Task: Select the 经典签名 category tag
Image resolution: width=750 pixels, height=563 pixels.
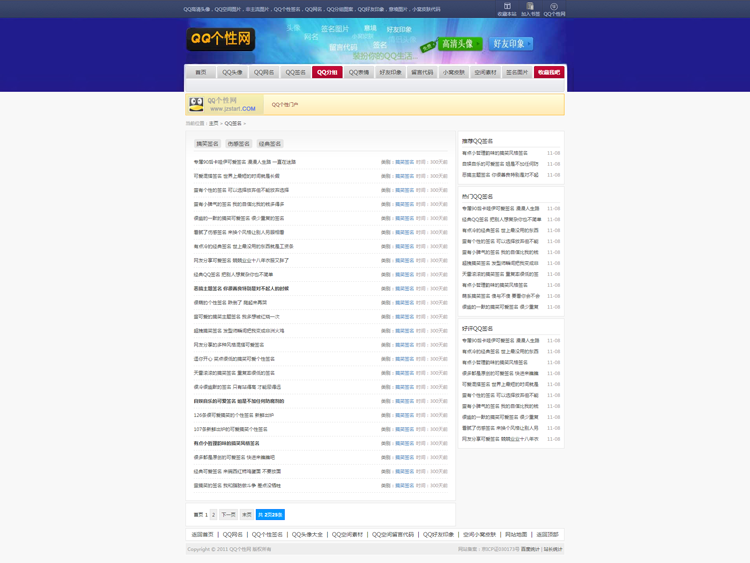Action: point(270,144)
